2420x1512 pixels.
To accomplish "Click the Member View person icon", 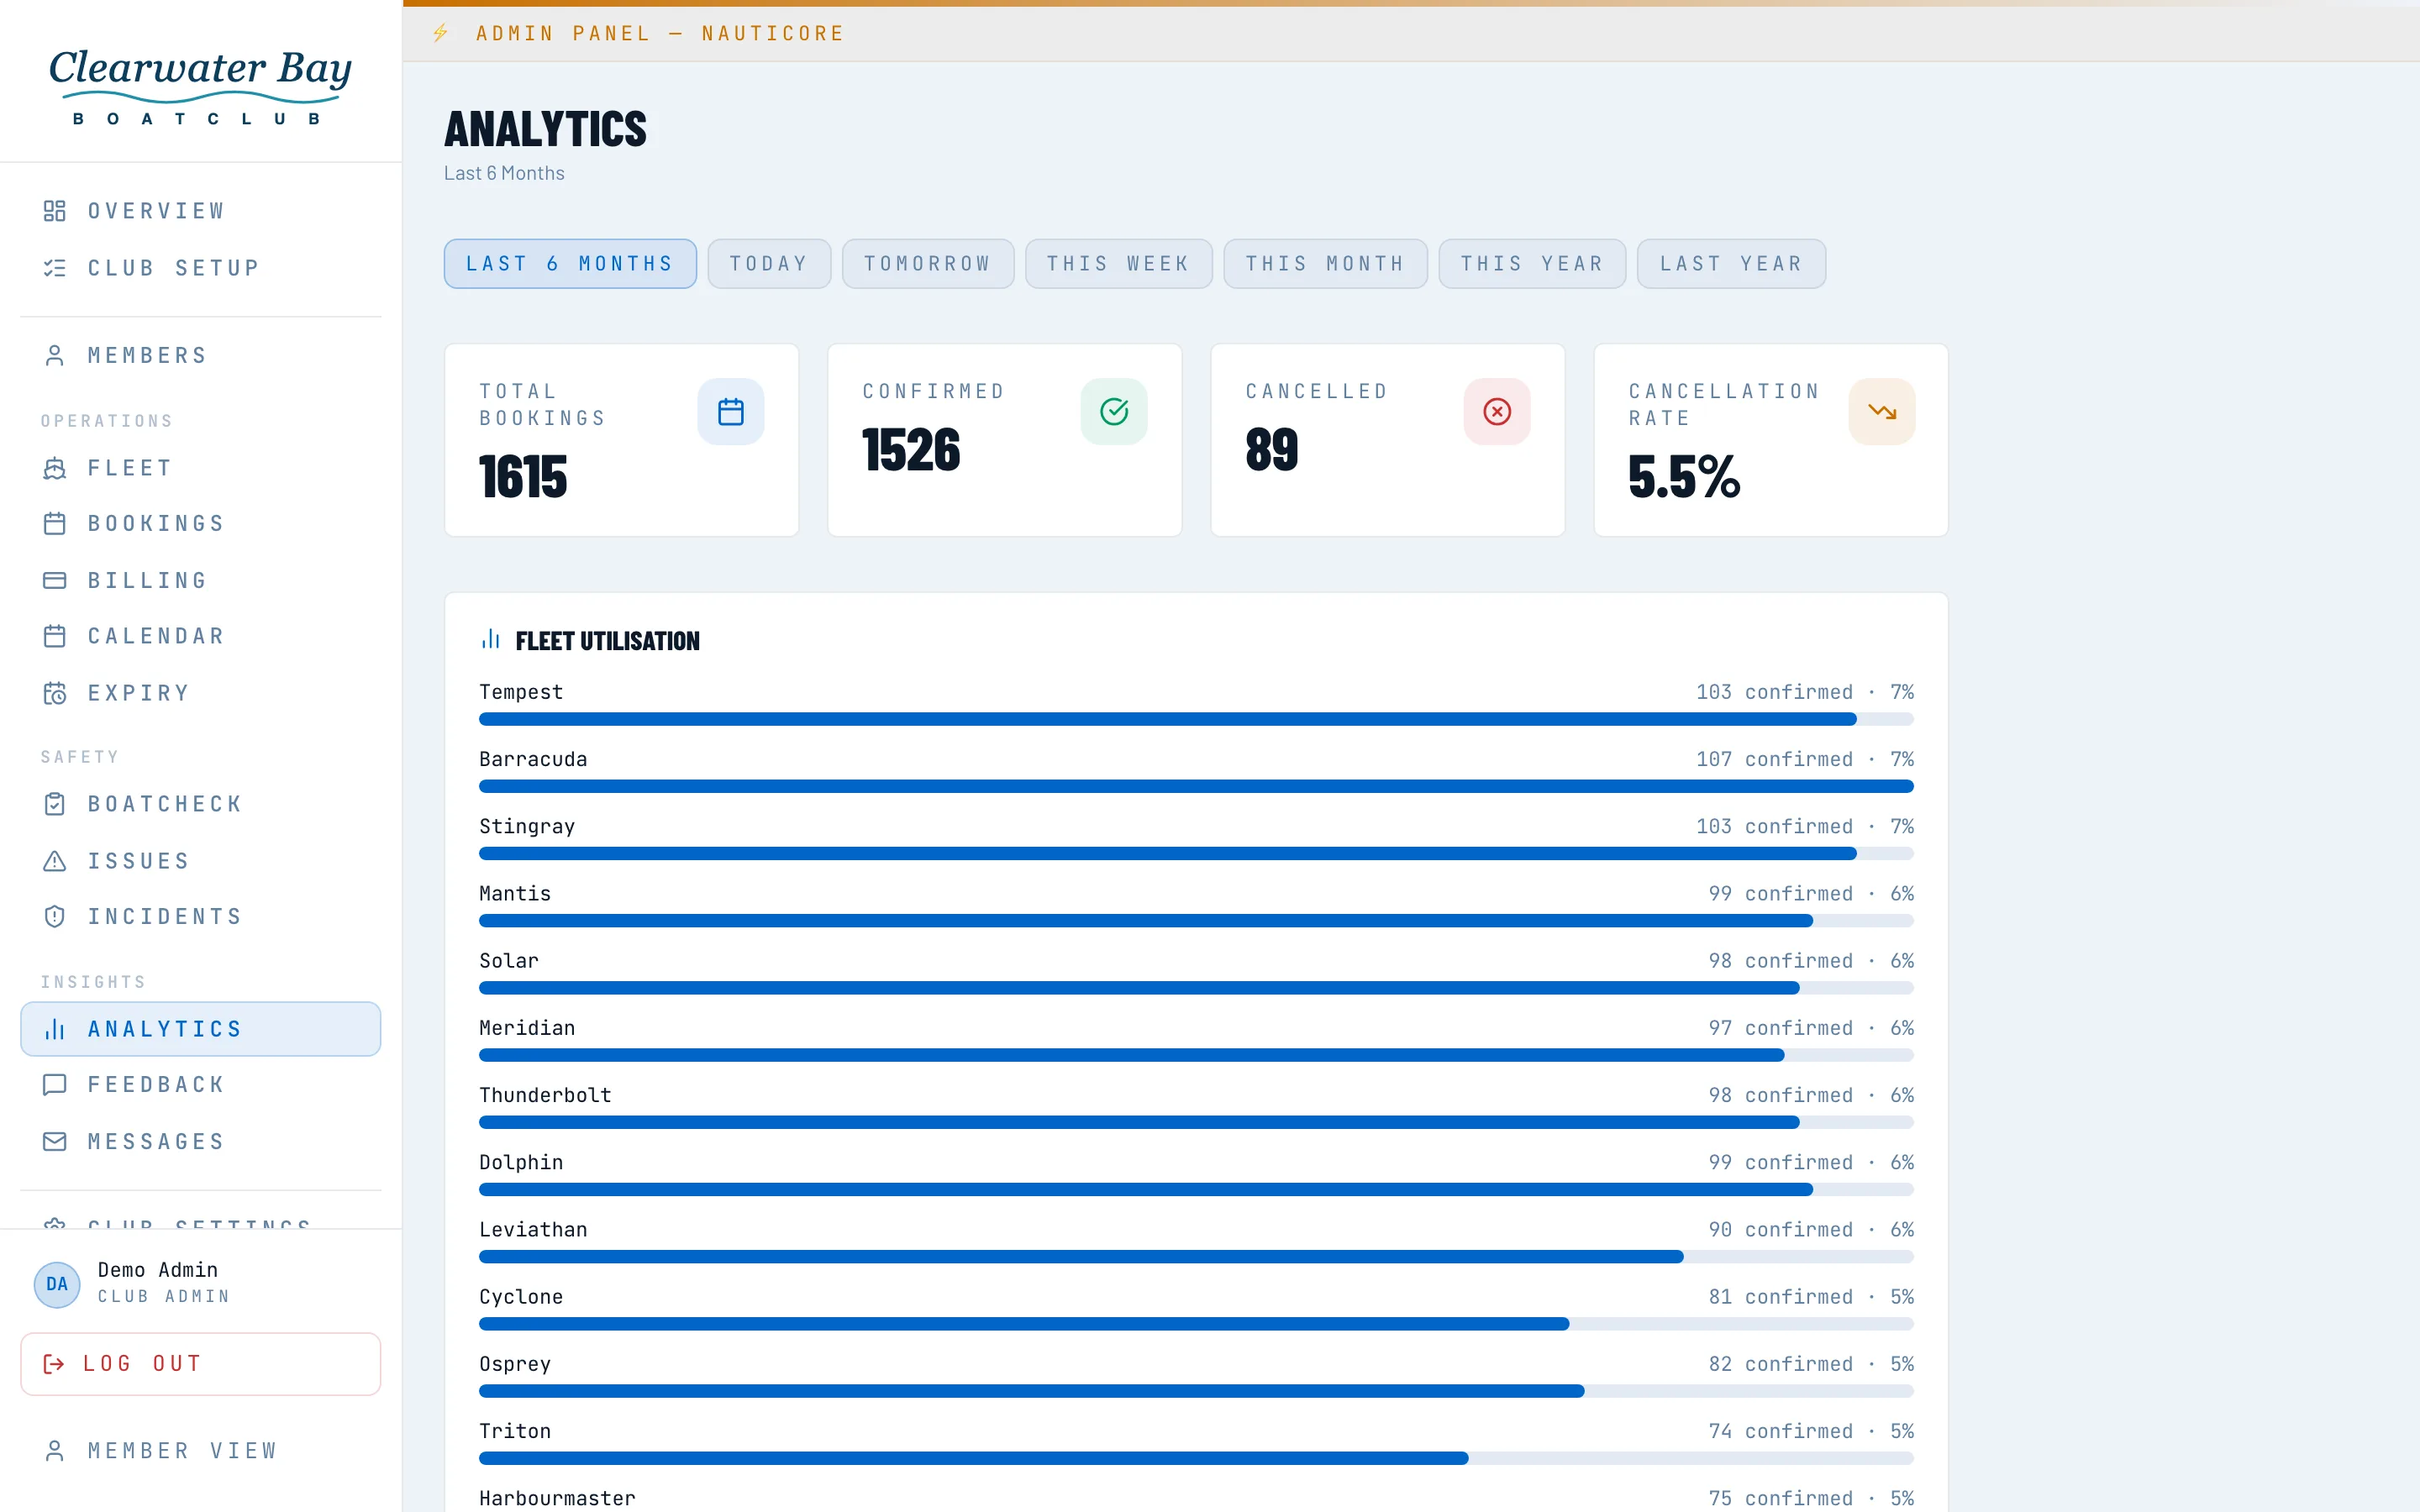I will tap(55, 1451).
